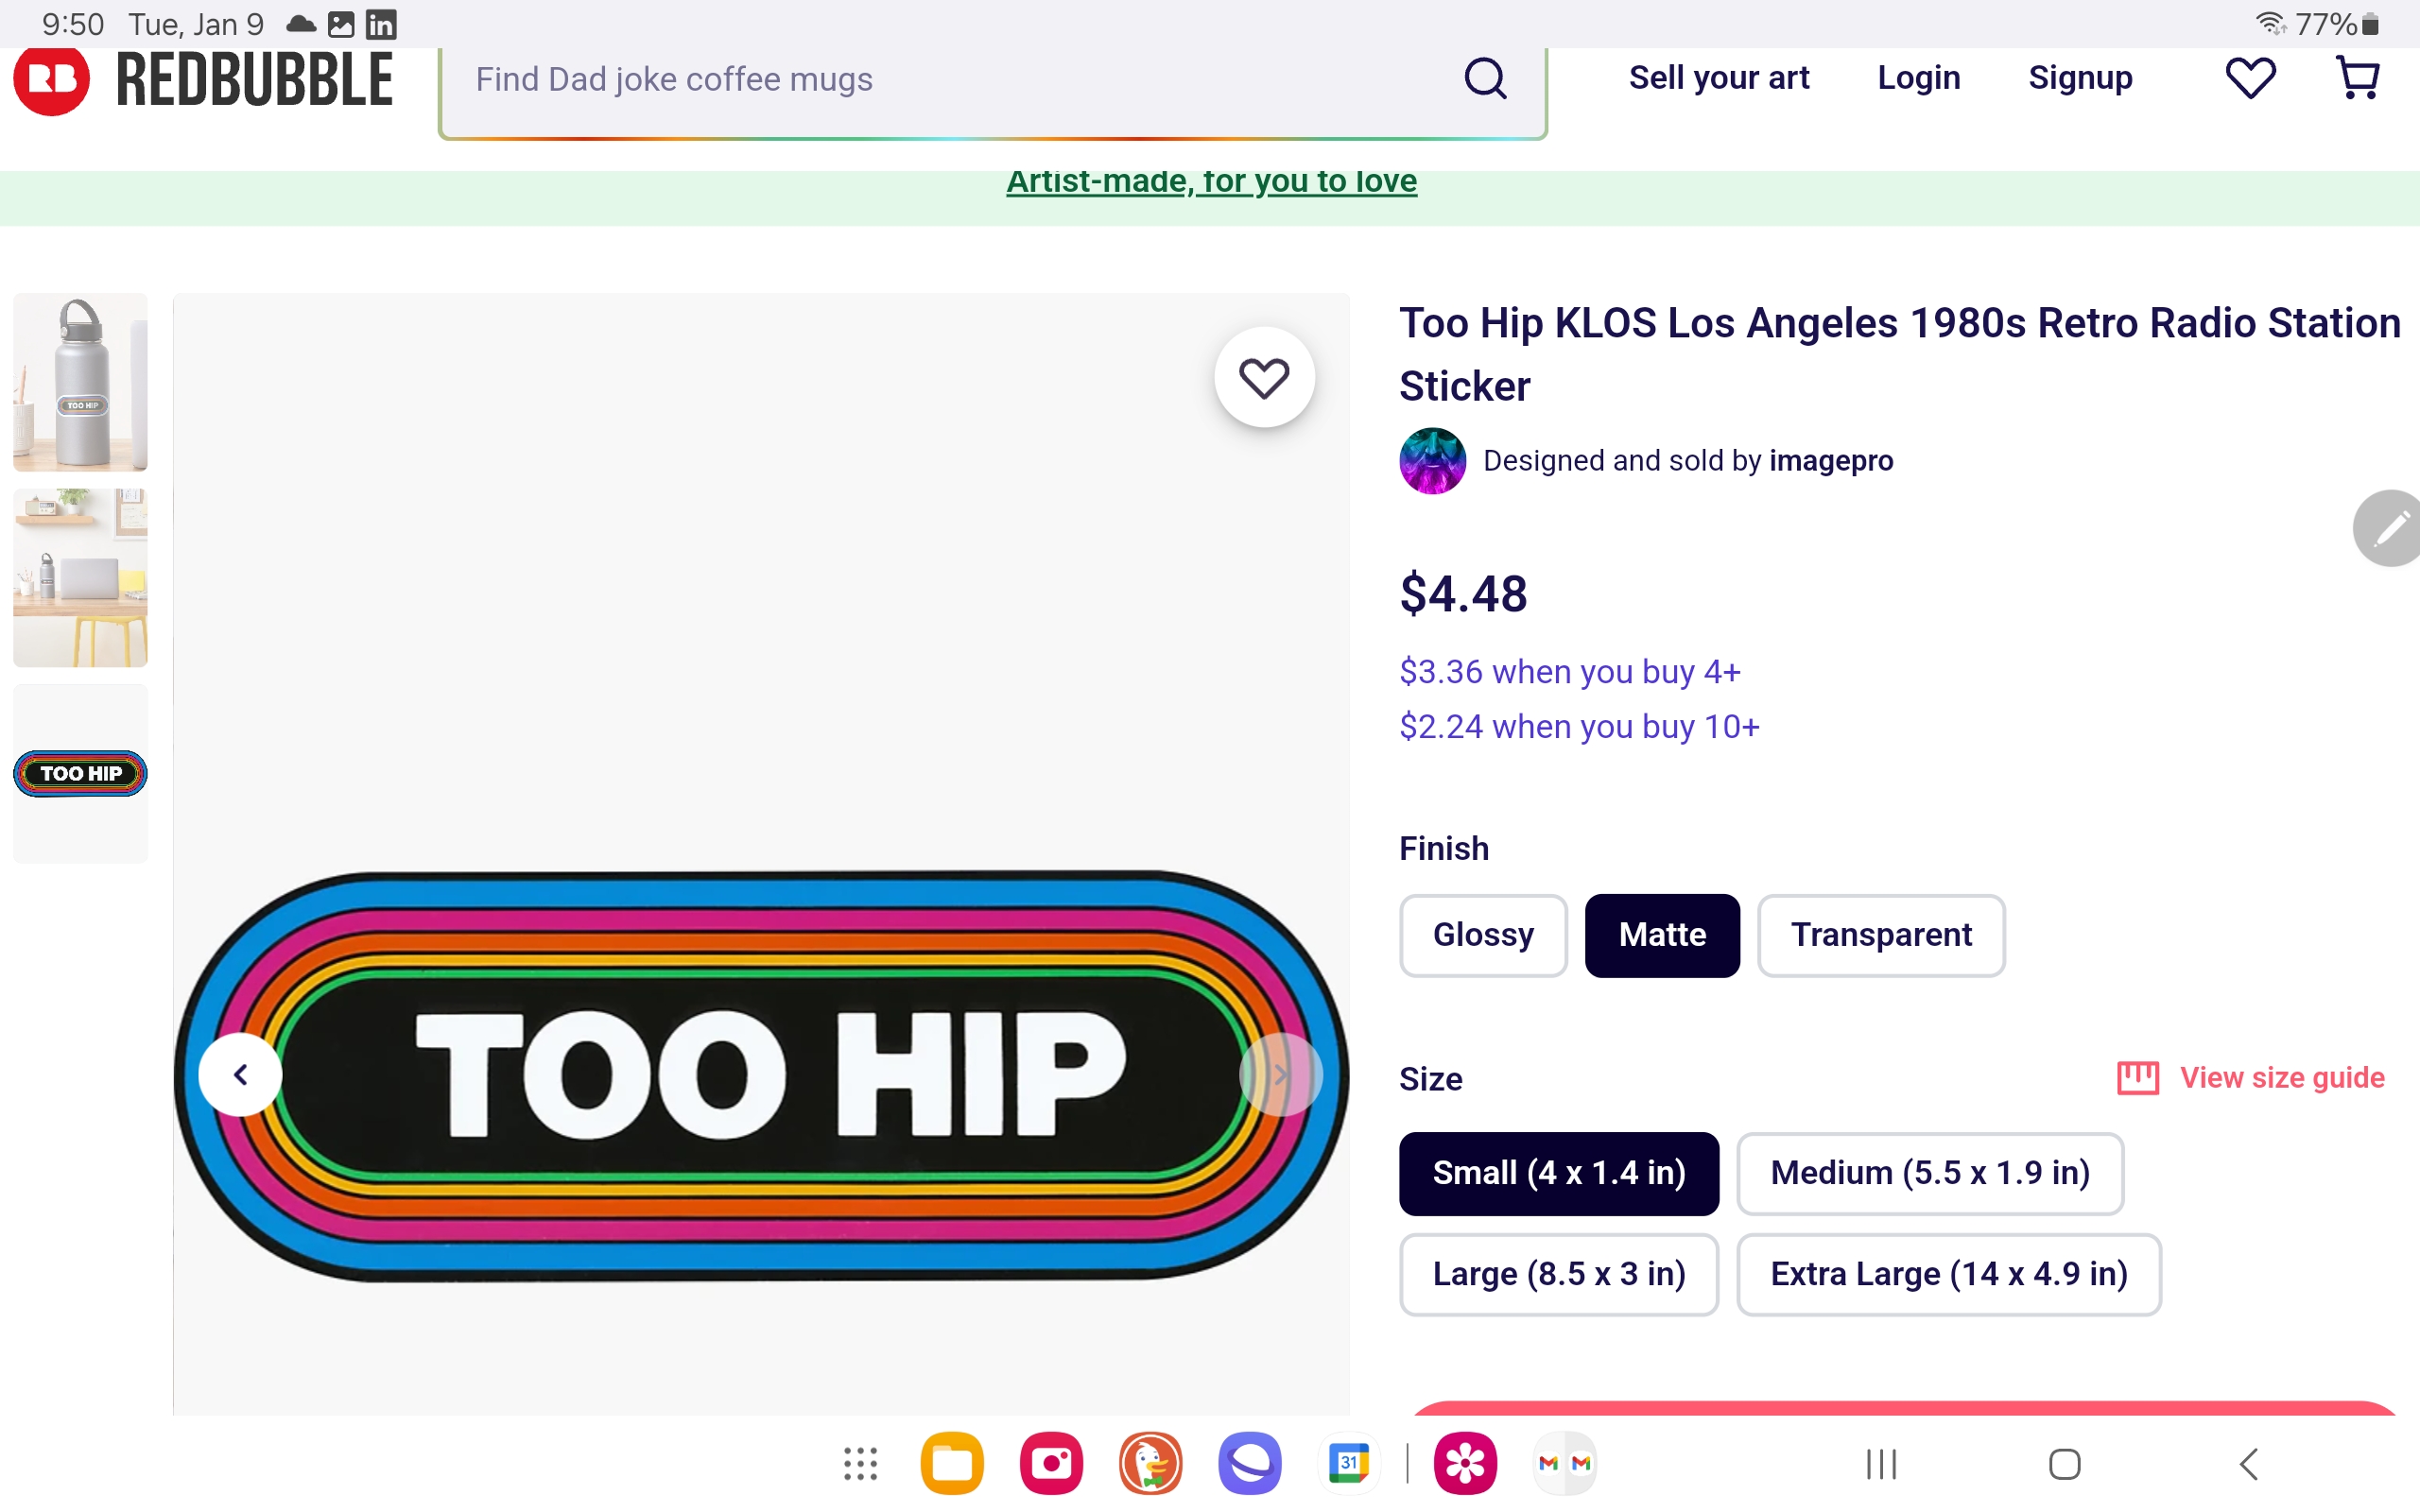Open the shopping cart
Viewport: 2420px width, 1512px height.
tap(2357, 78)
